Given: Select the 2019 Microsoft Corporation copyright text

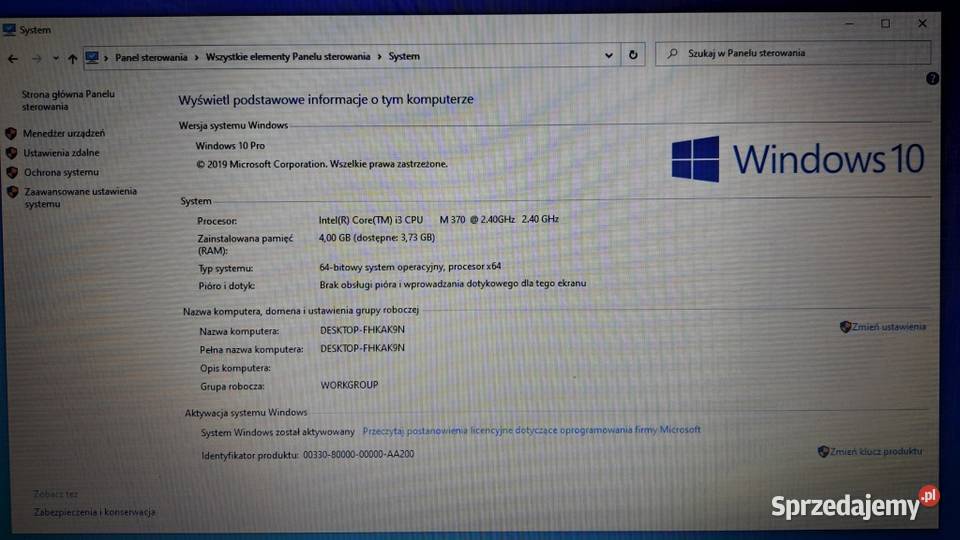Looking at the screenshot, I should [322, 164].
